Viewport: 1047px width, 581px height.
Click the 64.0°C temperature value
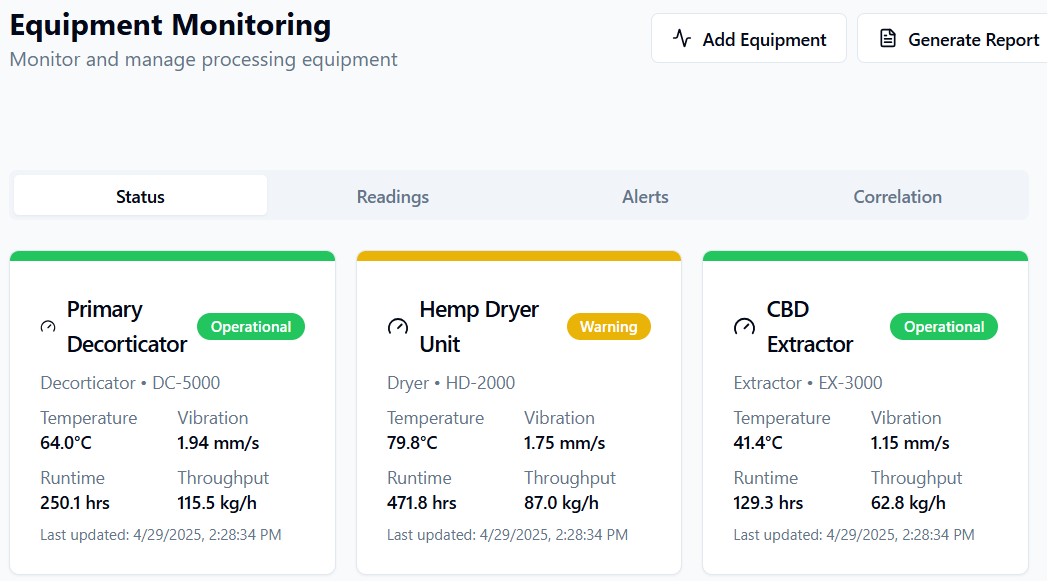pos(66,443)
